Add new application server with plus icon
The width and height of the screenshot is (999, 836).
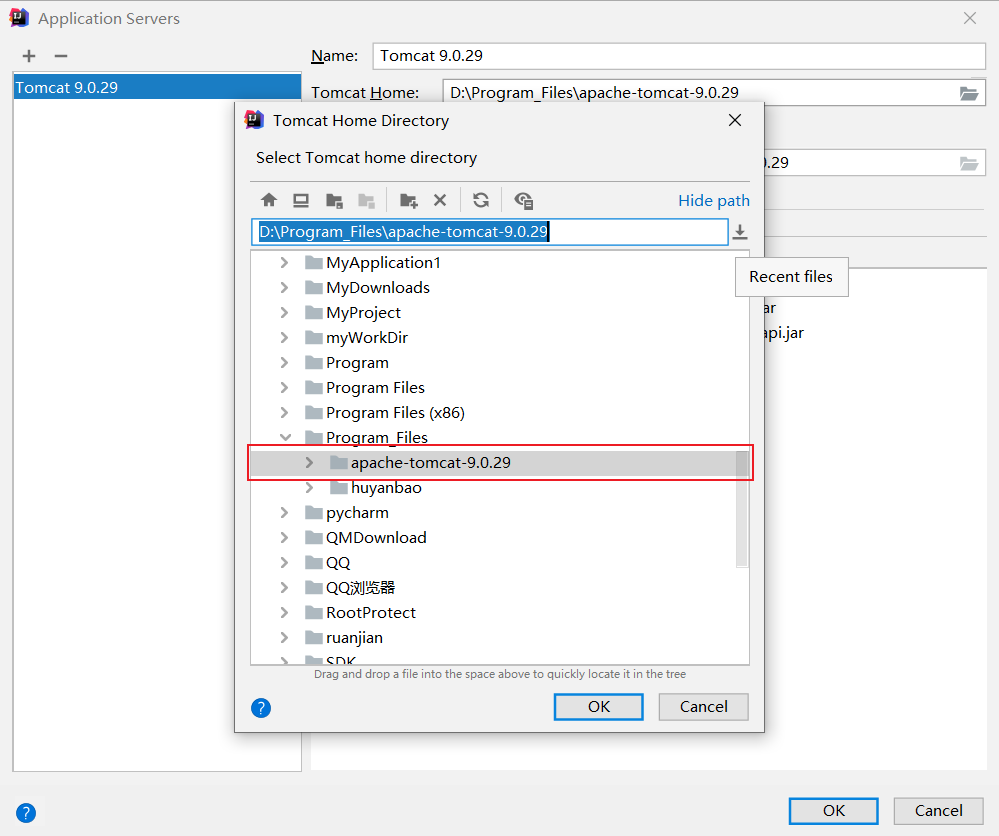click(x=29, y=56)
